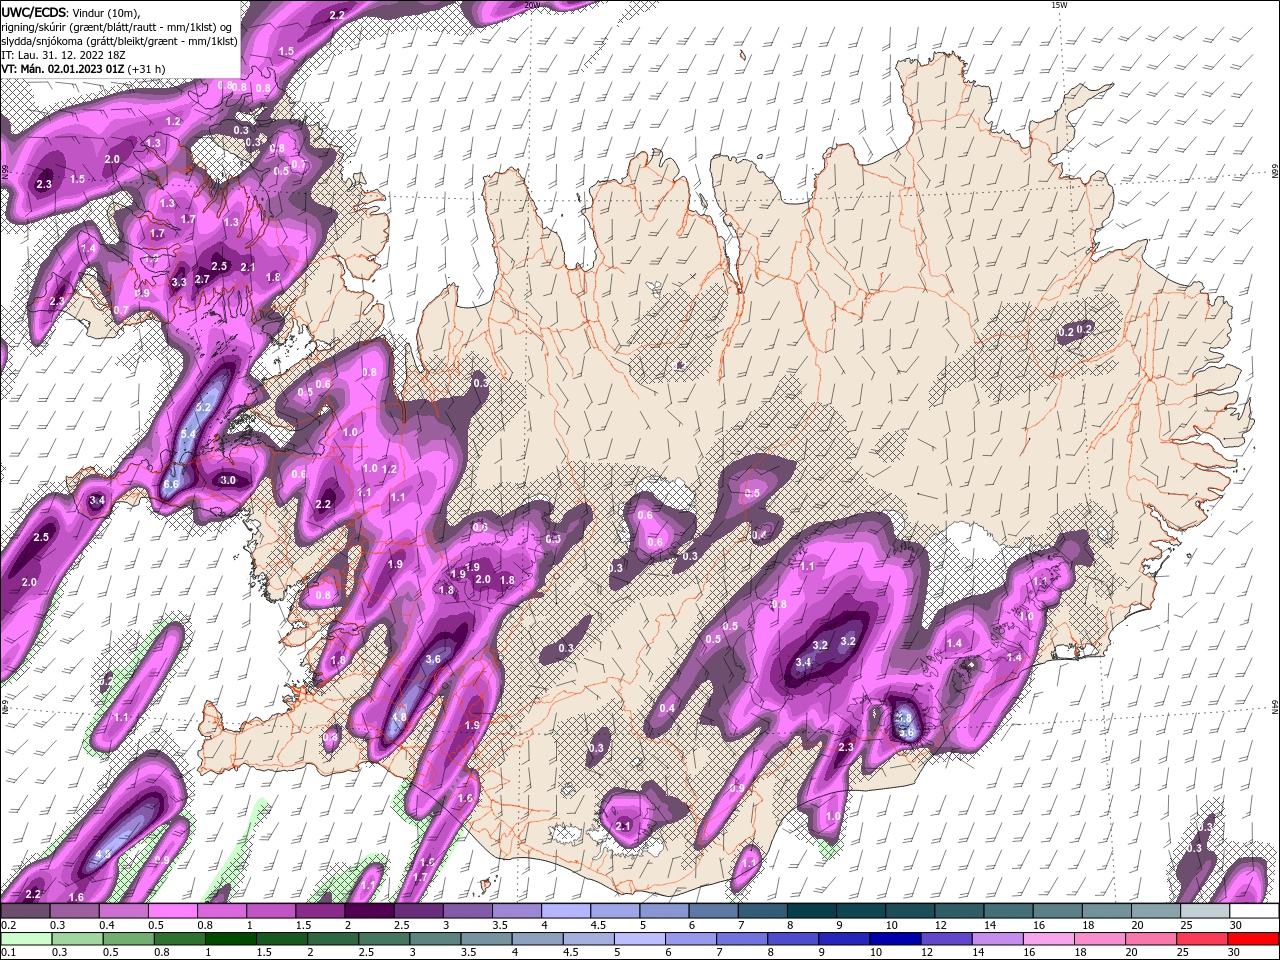Screen dimensions: 1280x960
Task: Pick the bright pink snow swatch starting at 0.5
Action: tap(172, 910)
